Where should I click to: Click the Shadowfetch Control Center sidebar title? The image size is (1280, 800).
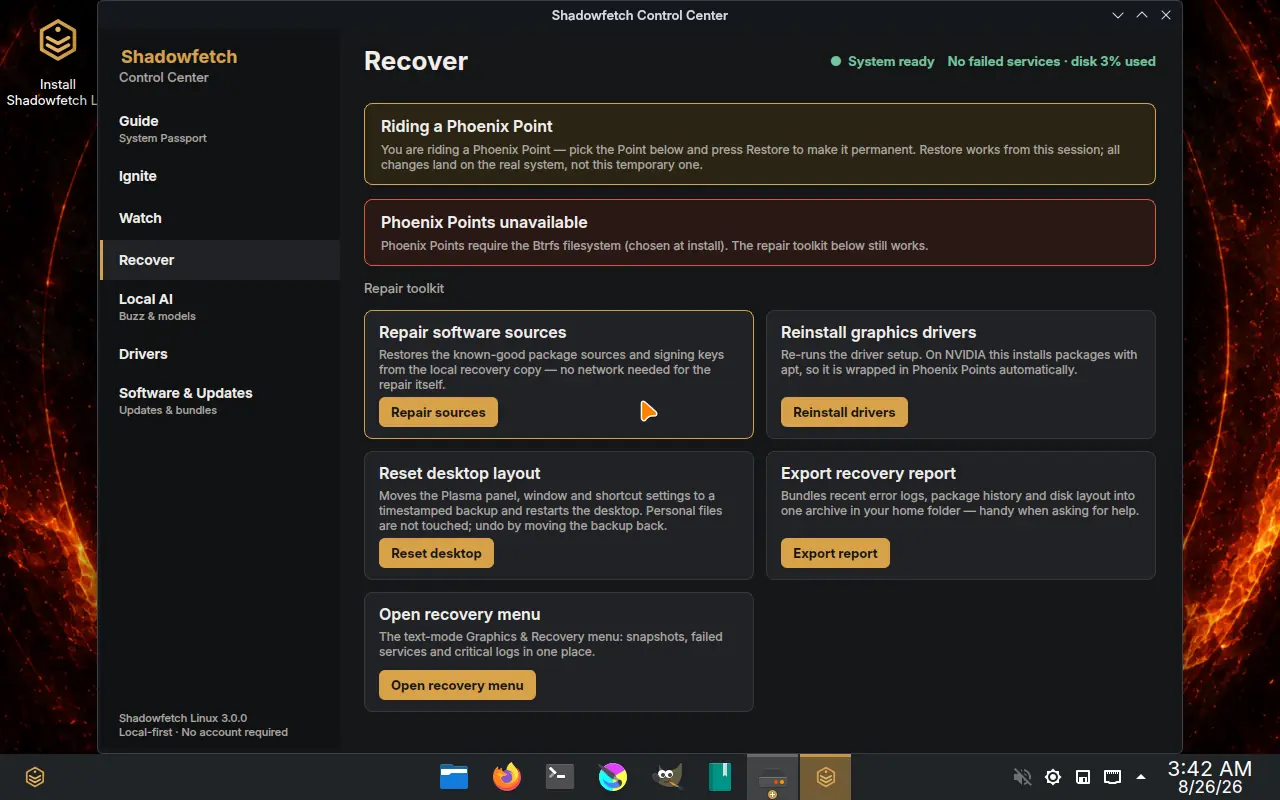(x=179, y=66)
